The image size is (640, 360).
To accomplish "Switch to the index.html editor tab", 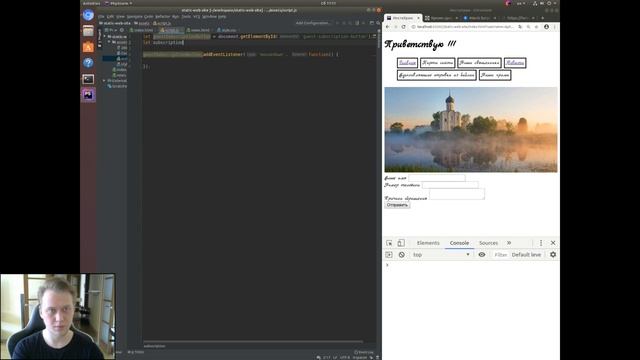I will (x=141, y=30).
